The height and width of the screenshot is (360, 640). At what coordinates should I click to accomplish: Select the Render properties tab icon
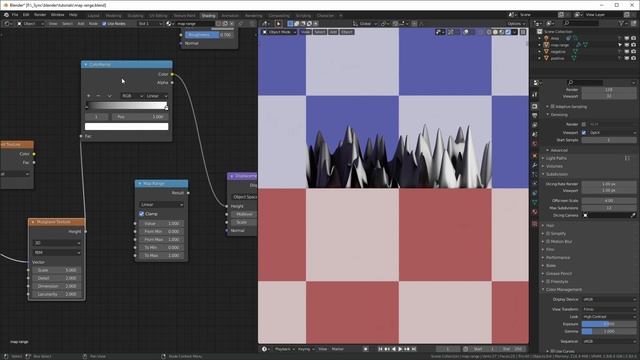pos(535,106)
